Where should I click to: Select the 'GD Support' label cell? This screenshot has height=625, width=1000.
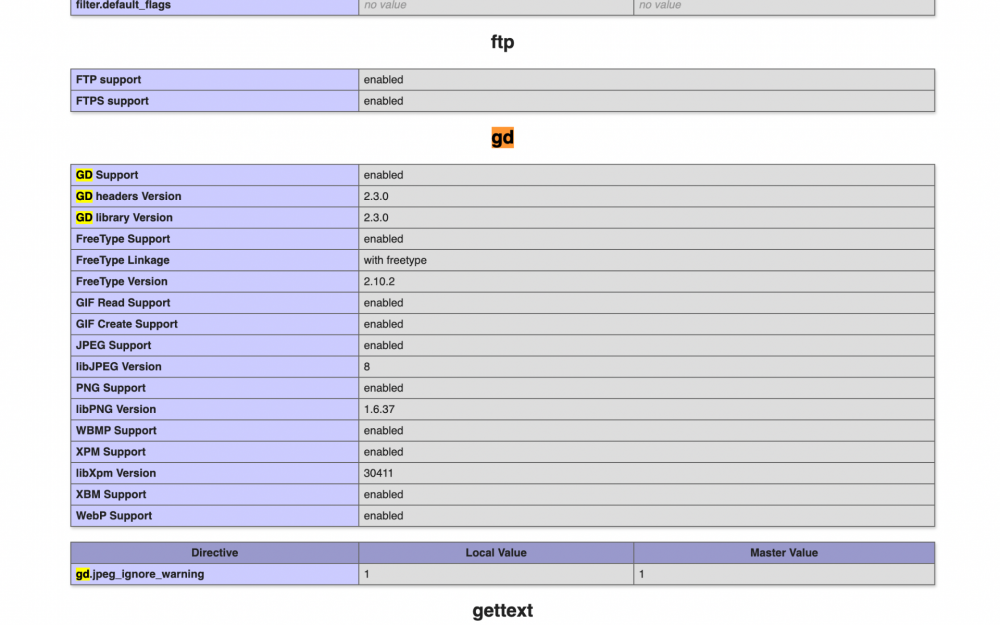(x=214, y=175)
